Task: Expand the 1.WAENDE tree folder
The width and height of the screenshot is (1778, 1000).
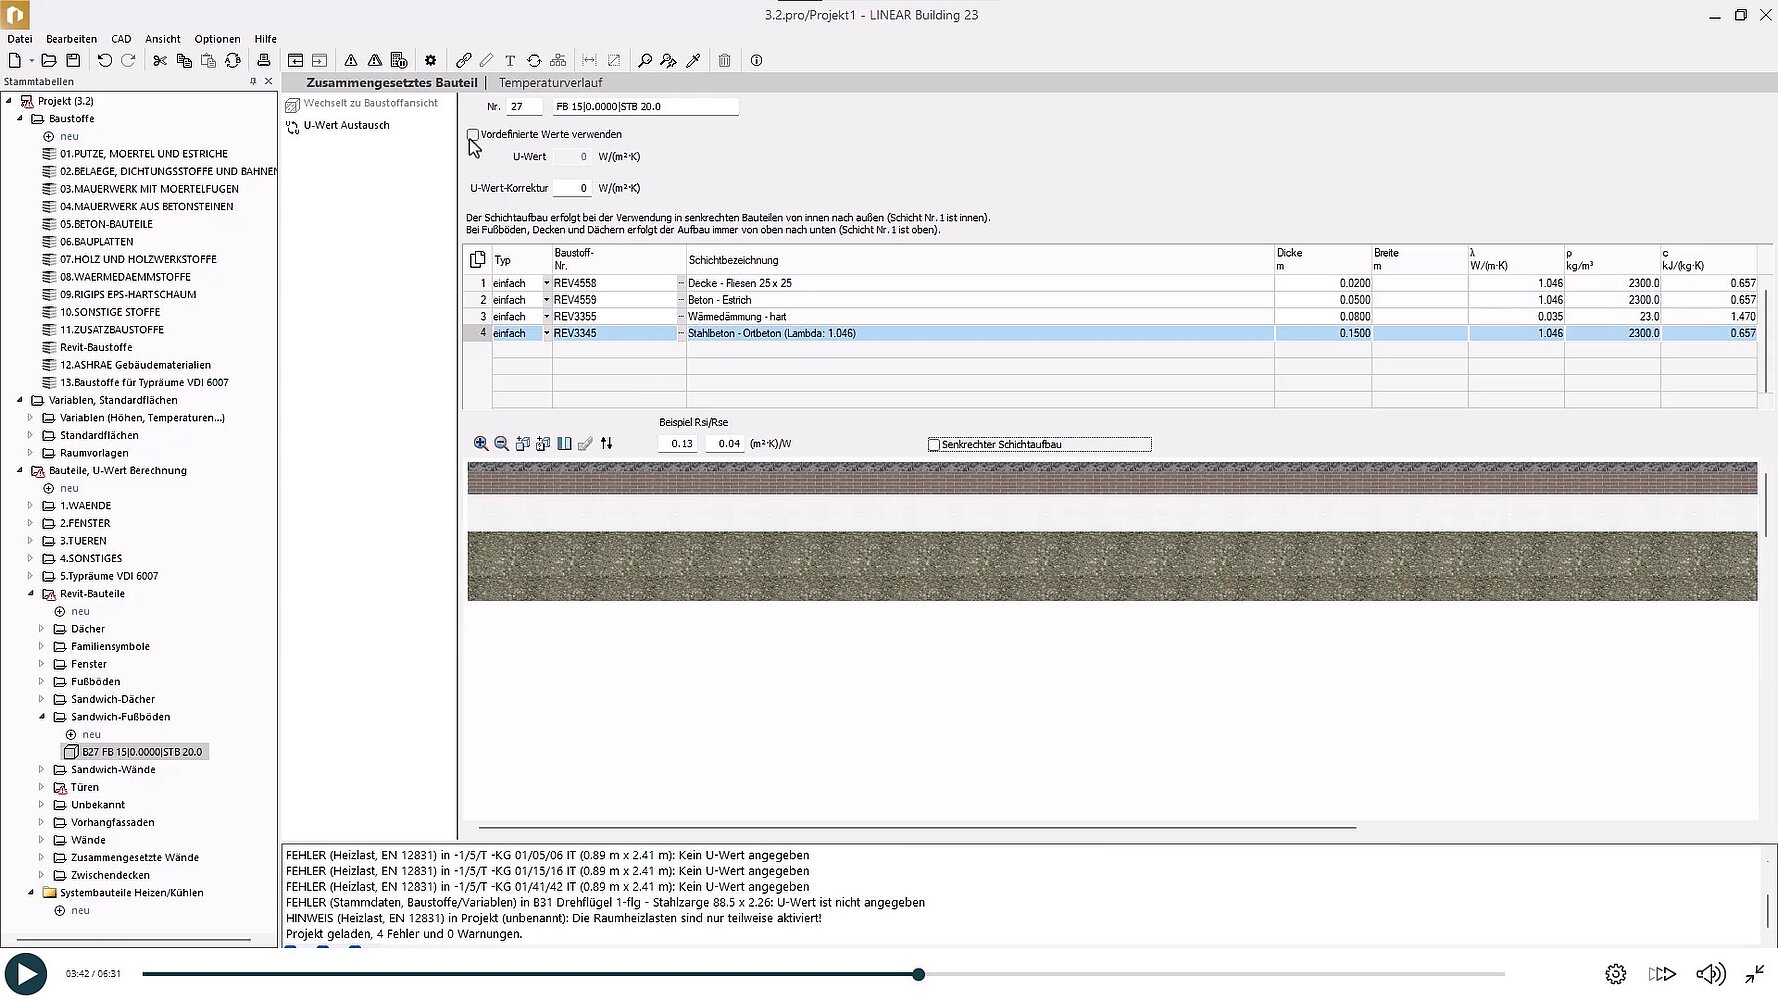Action: (30, 506)
